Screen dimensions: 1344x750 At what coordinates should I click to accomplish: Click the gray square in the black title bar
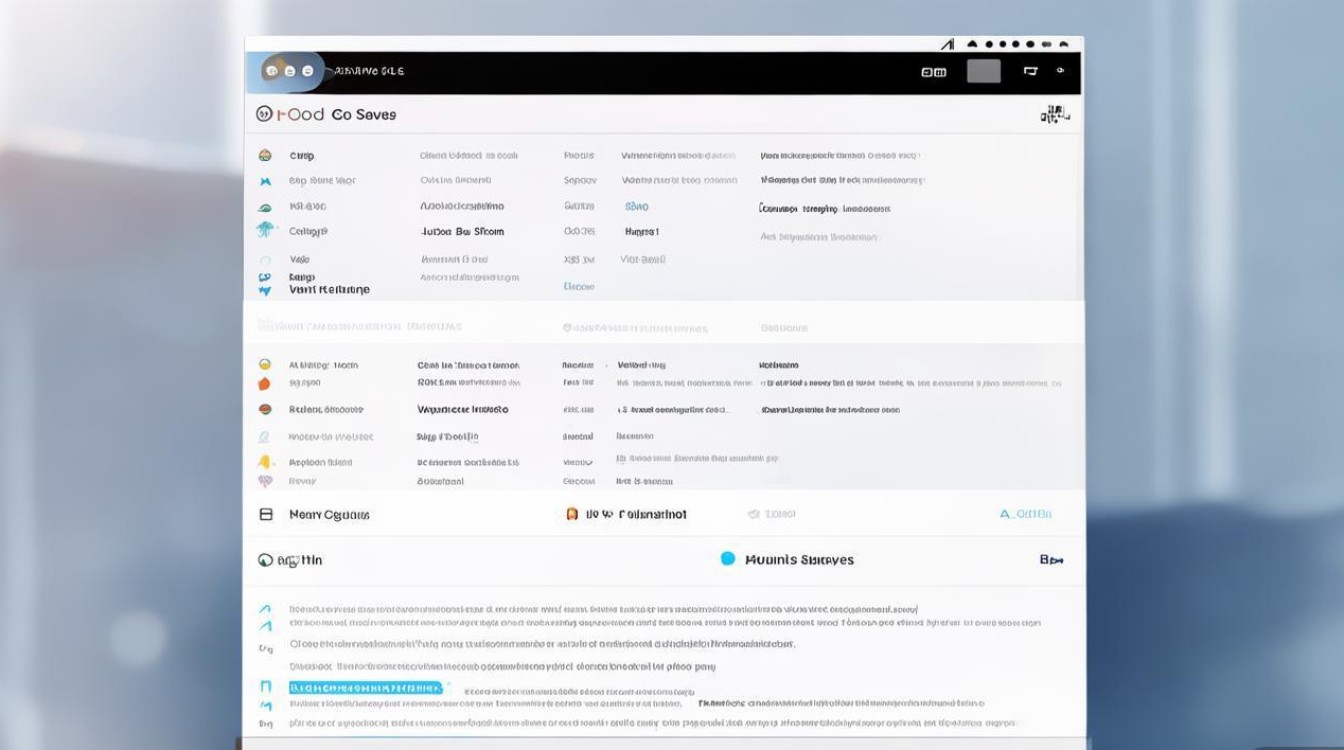point(983,71)
